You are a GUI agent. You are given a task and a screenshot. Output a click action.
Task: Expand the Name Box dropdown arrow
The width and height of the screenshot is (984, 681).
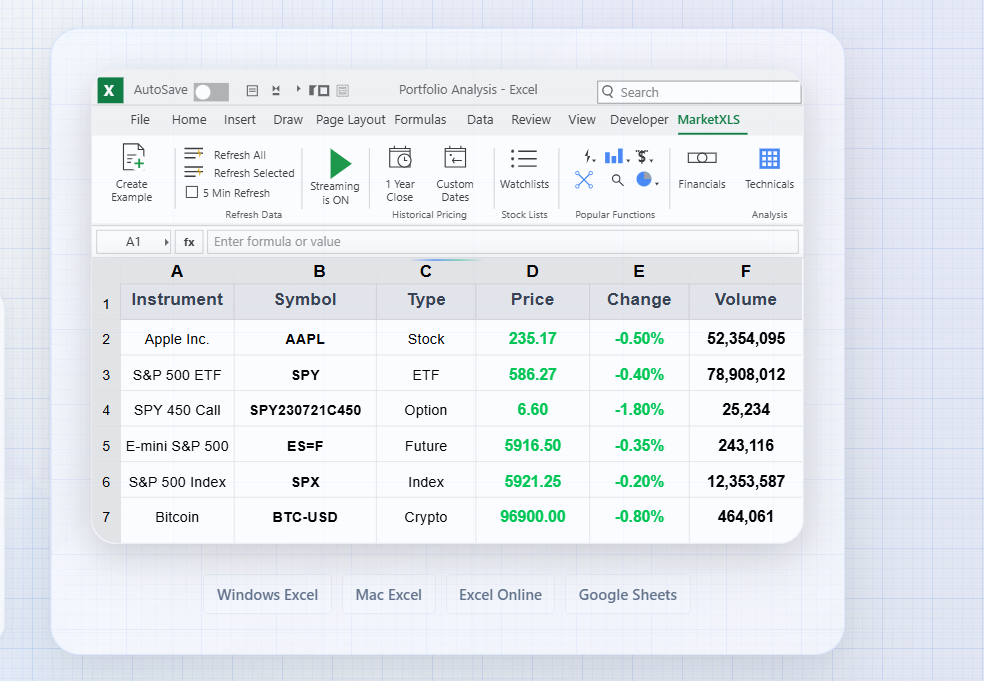166,242
